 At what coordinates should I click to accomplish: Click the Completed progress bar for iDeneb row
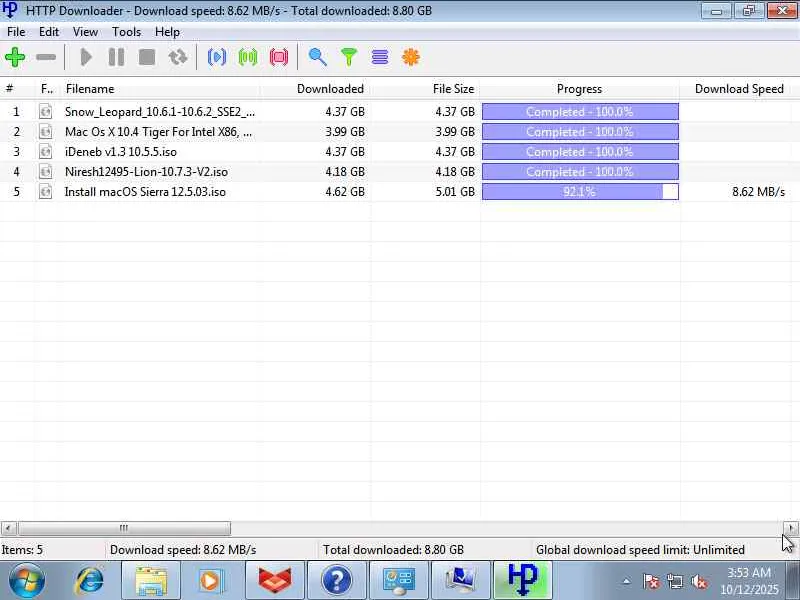[580, 152]
